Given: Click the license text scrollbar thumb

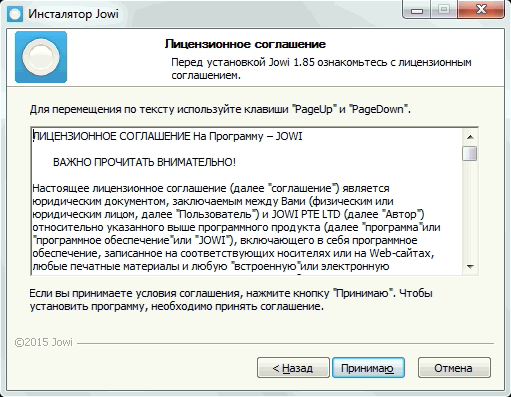Looking at the screenshot, I should click(x=470, y=153).
